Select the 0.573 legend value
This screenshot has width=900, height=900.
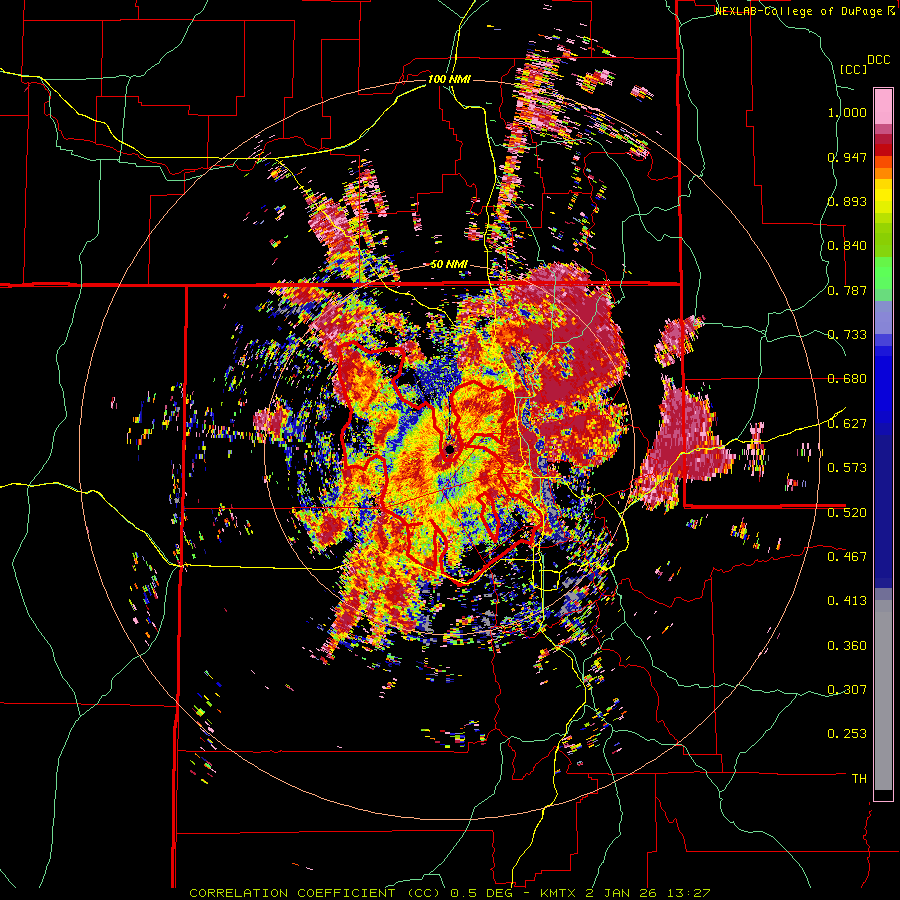click(x=847, y=467)
